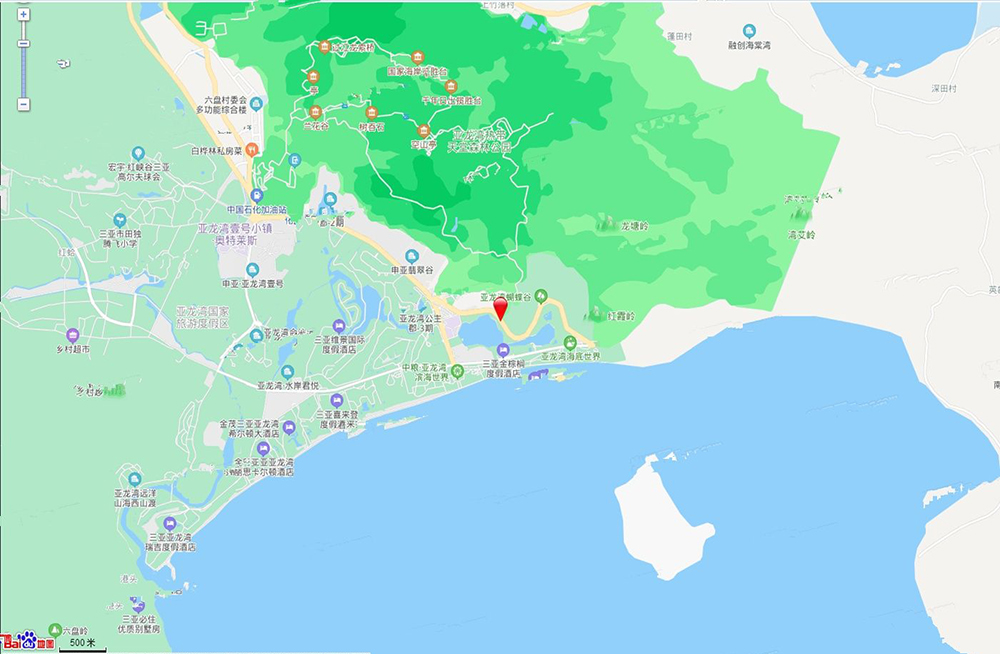
Task: Select the 白桦林私房菜 restaurant icon
Action: click(x=252, y=150)
